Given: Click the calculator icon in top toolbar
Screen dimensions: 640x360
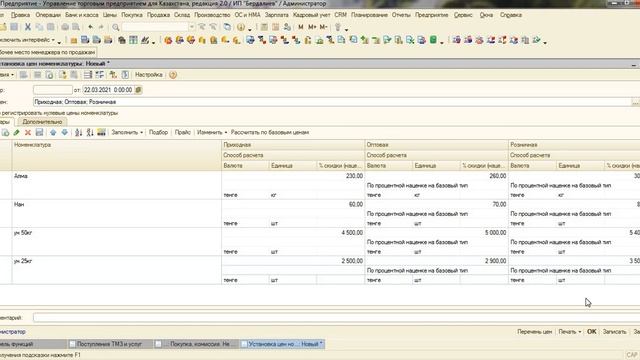Looking at the screenshot, I should 264,27.
